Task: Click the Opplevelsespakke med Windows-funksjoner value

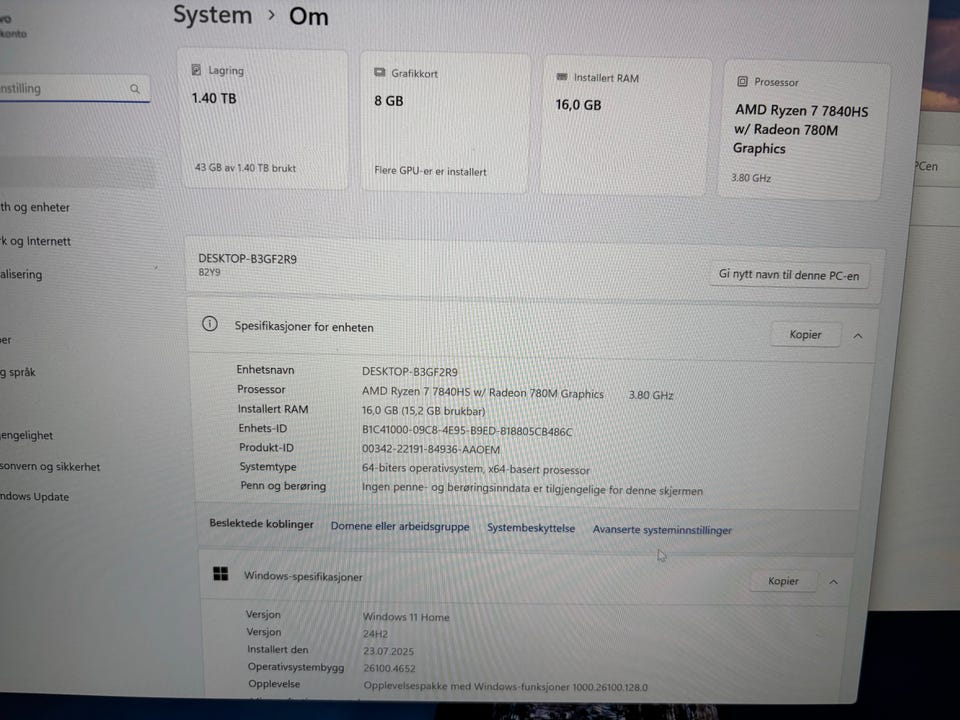Action: (x=506, y=686)
